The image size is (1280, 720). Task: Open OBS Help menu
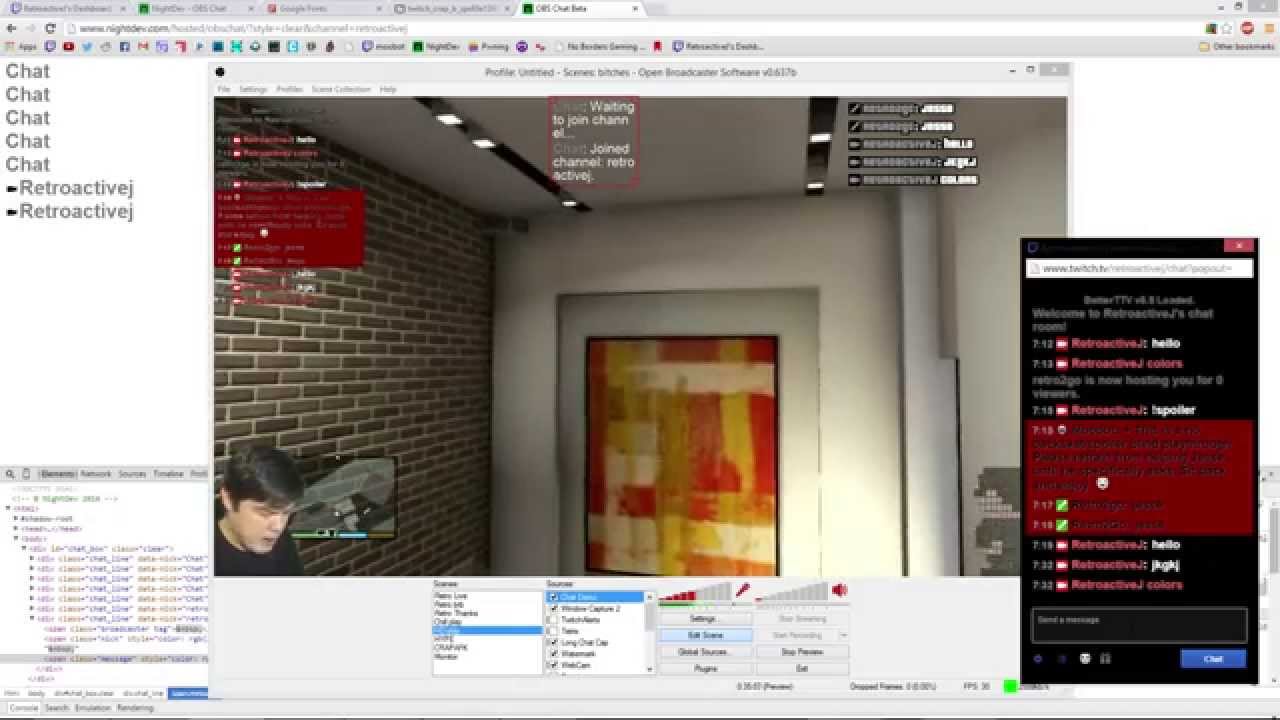(x=387, y=89)
